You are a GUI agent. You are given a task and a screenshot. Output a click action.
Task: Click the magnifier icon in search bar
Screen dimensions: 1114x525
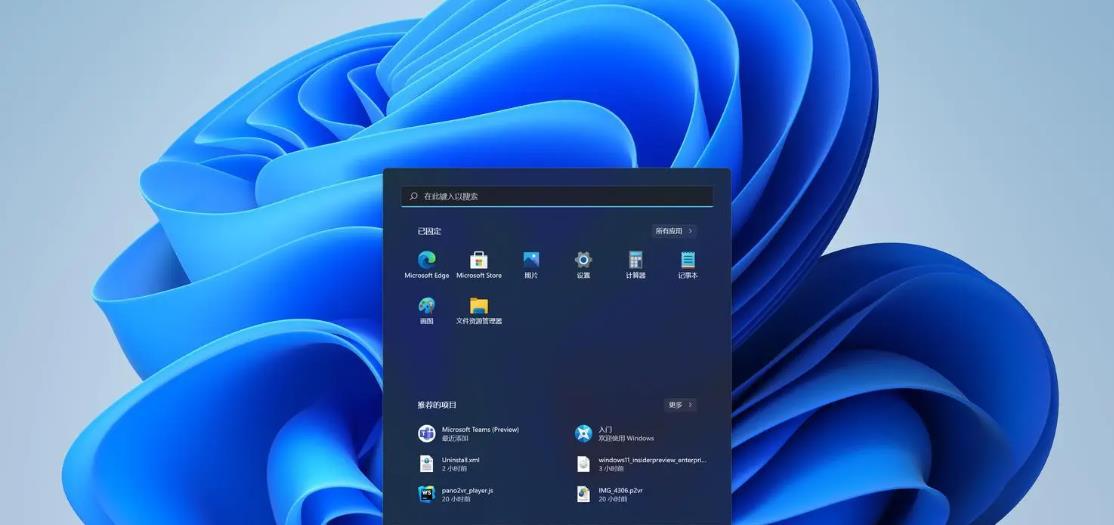413,196
